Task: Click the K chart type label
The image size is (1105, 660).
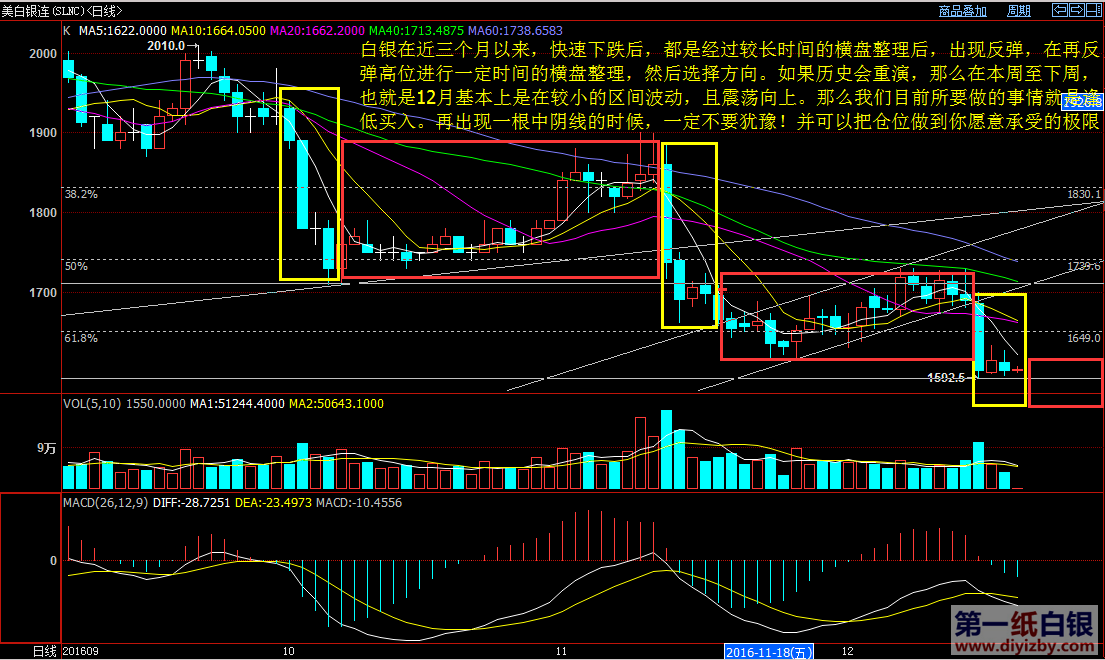Action: tap(67, 31)
